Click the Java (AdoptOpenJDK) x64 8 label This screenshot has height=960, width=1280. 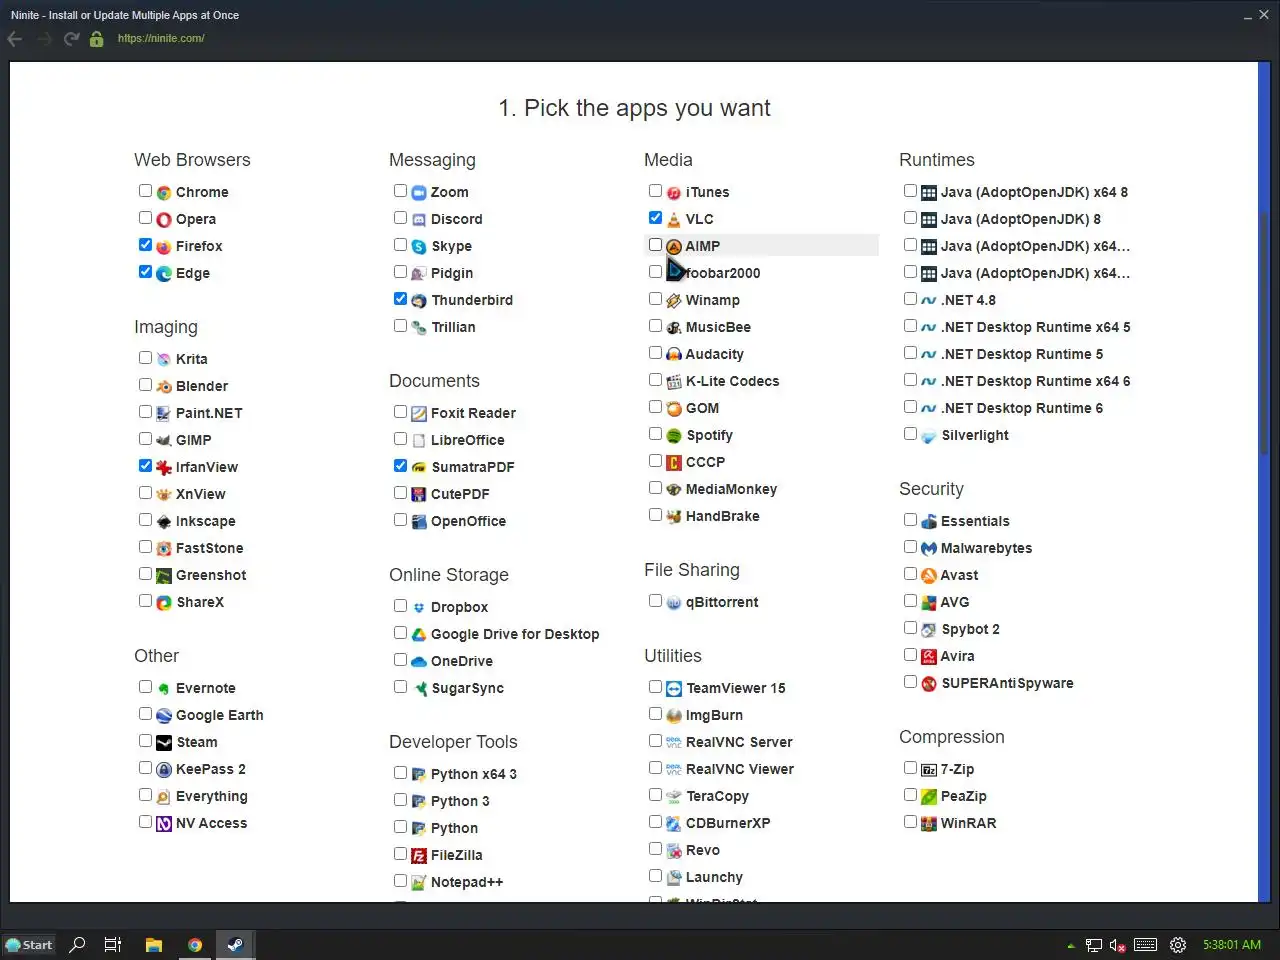point(1034,192)
